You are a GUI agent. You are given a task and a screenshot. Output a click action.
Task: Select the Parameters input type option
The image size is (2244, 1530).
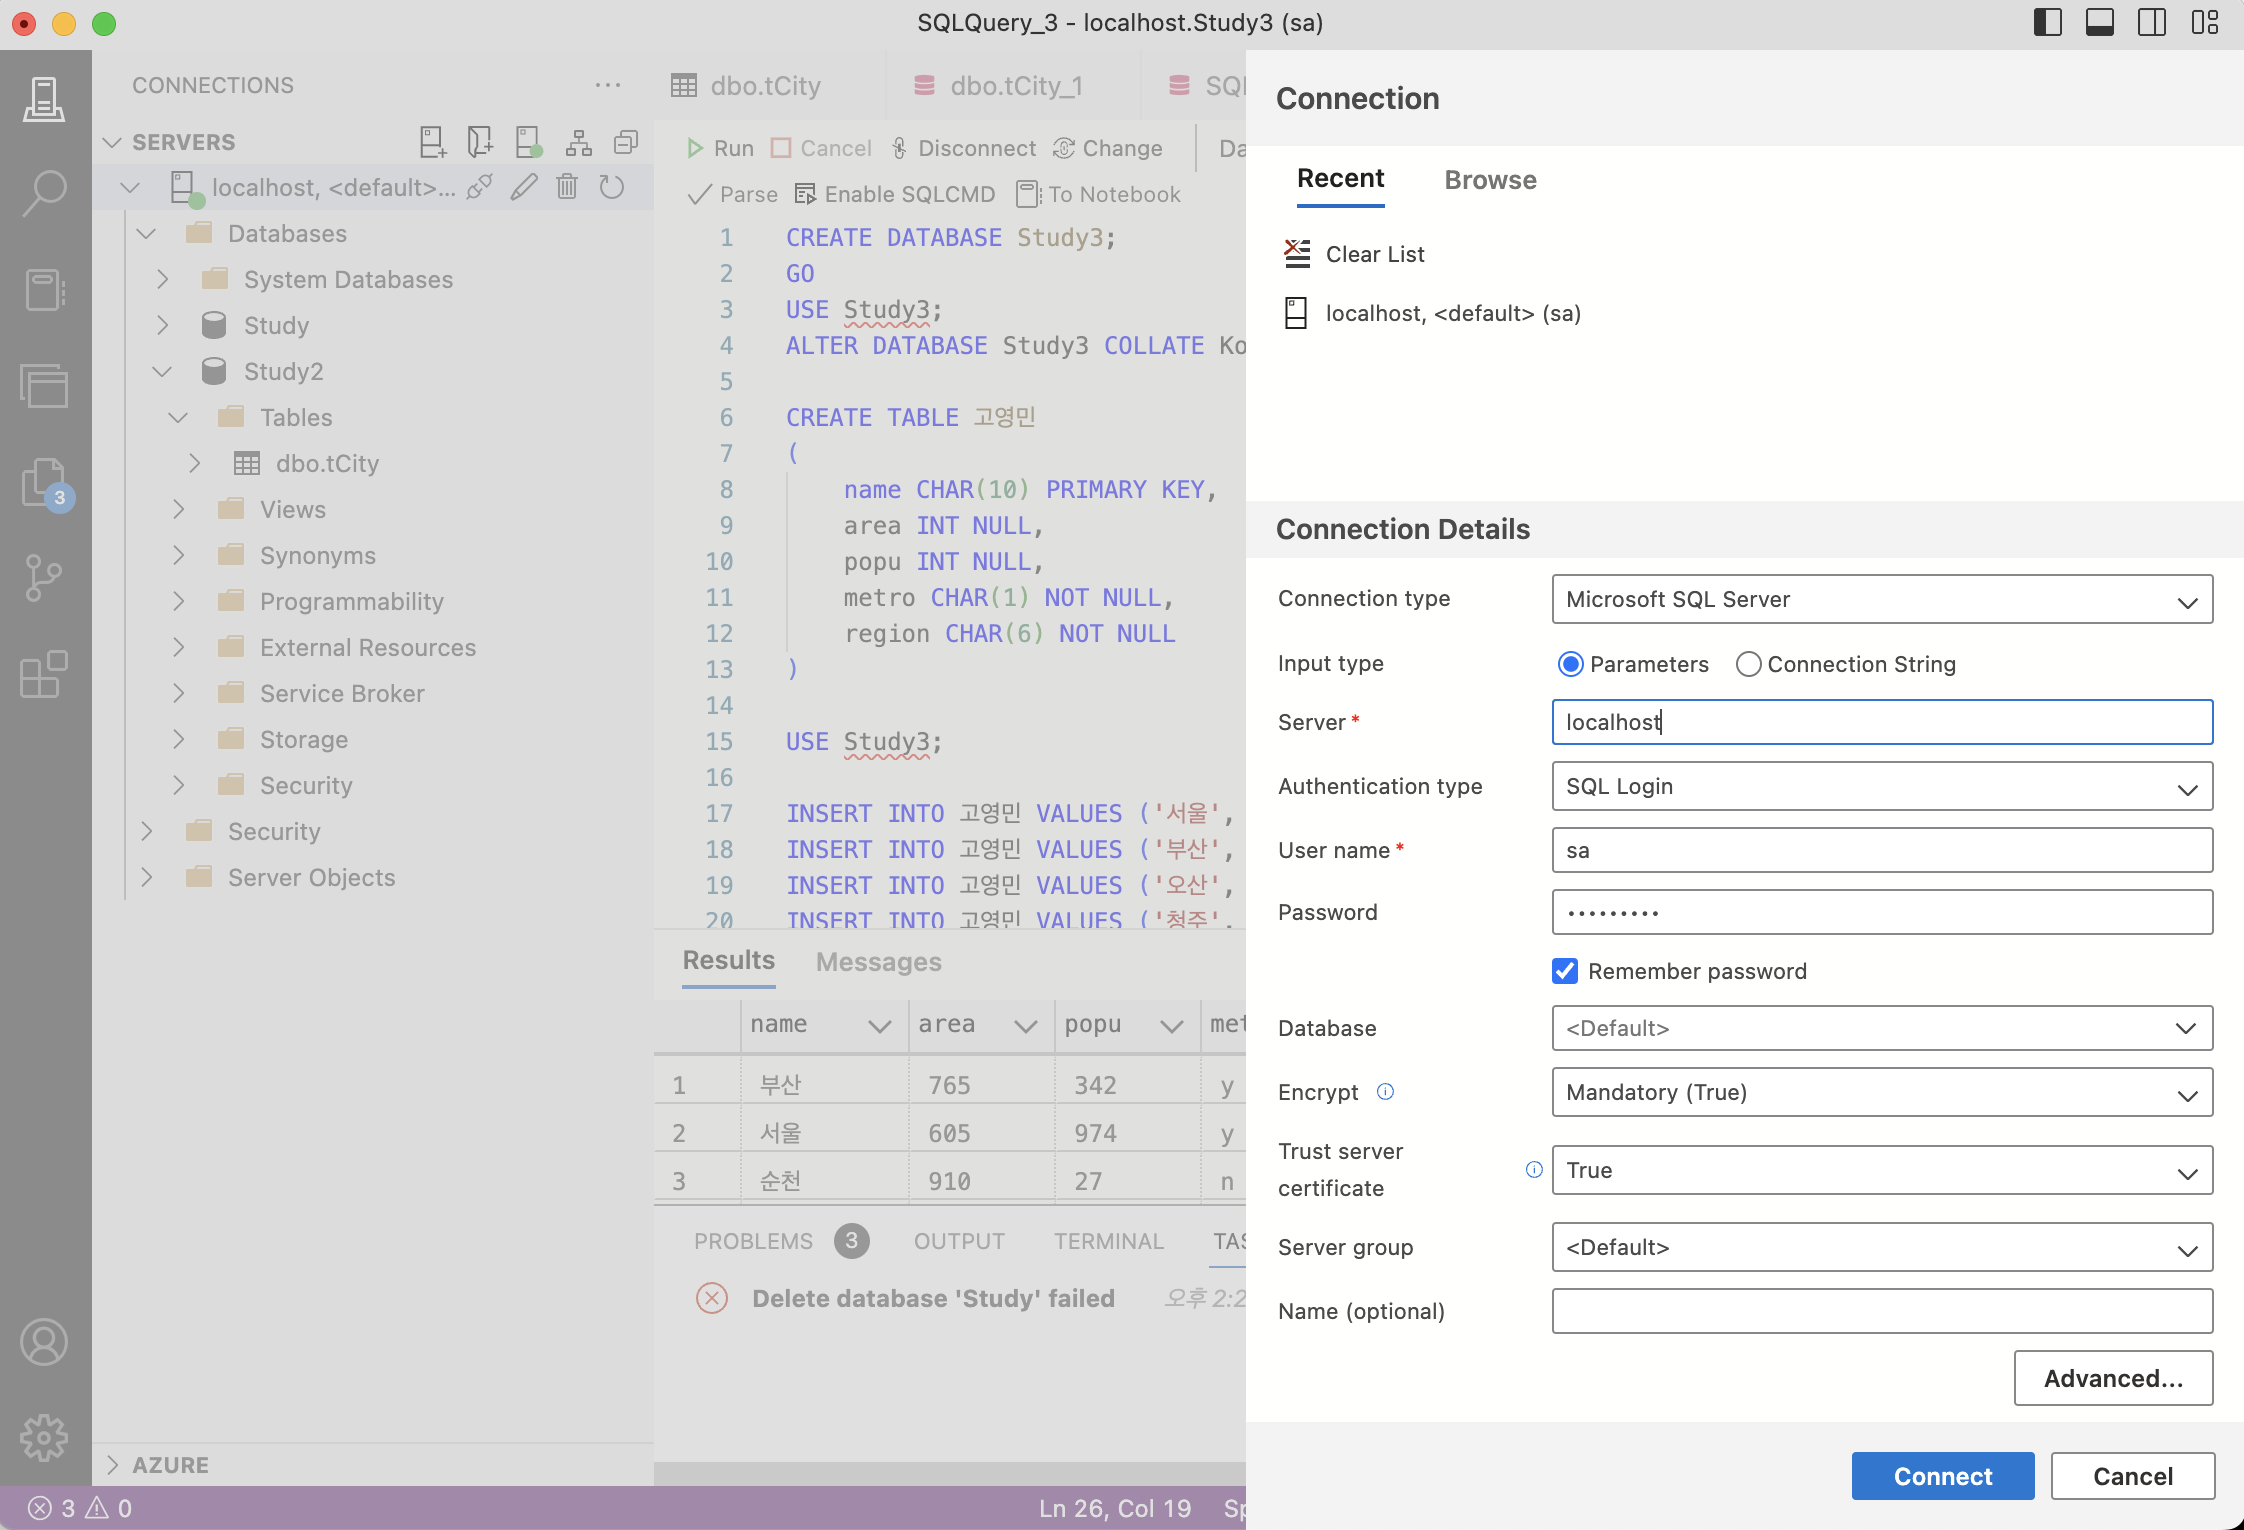point(1571,664)
